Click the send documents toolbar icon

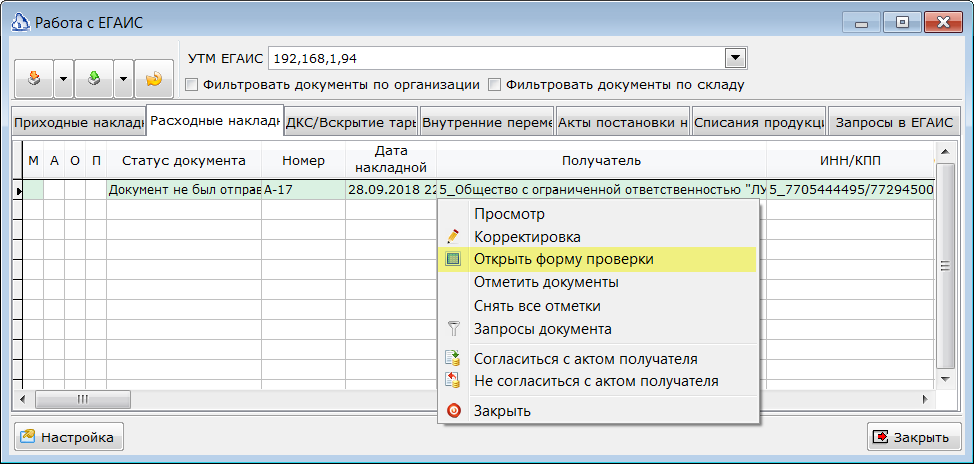click(x=94, y=79)
